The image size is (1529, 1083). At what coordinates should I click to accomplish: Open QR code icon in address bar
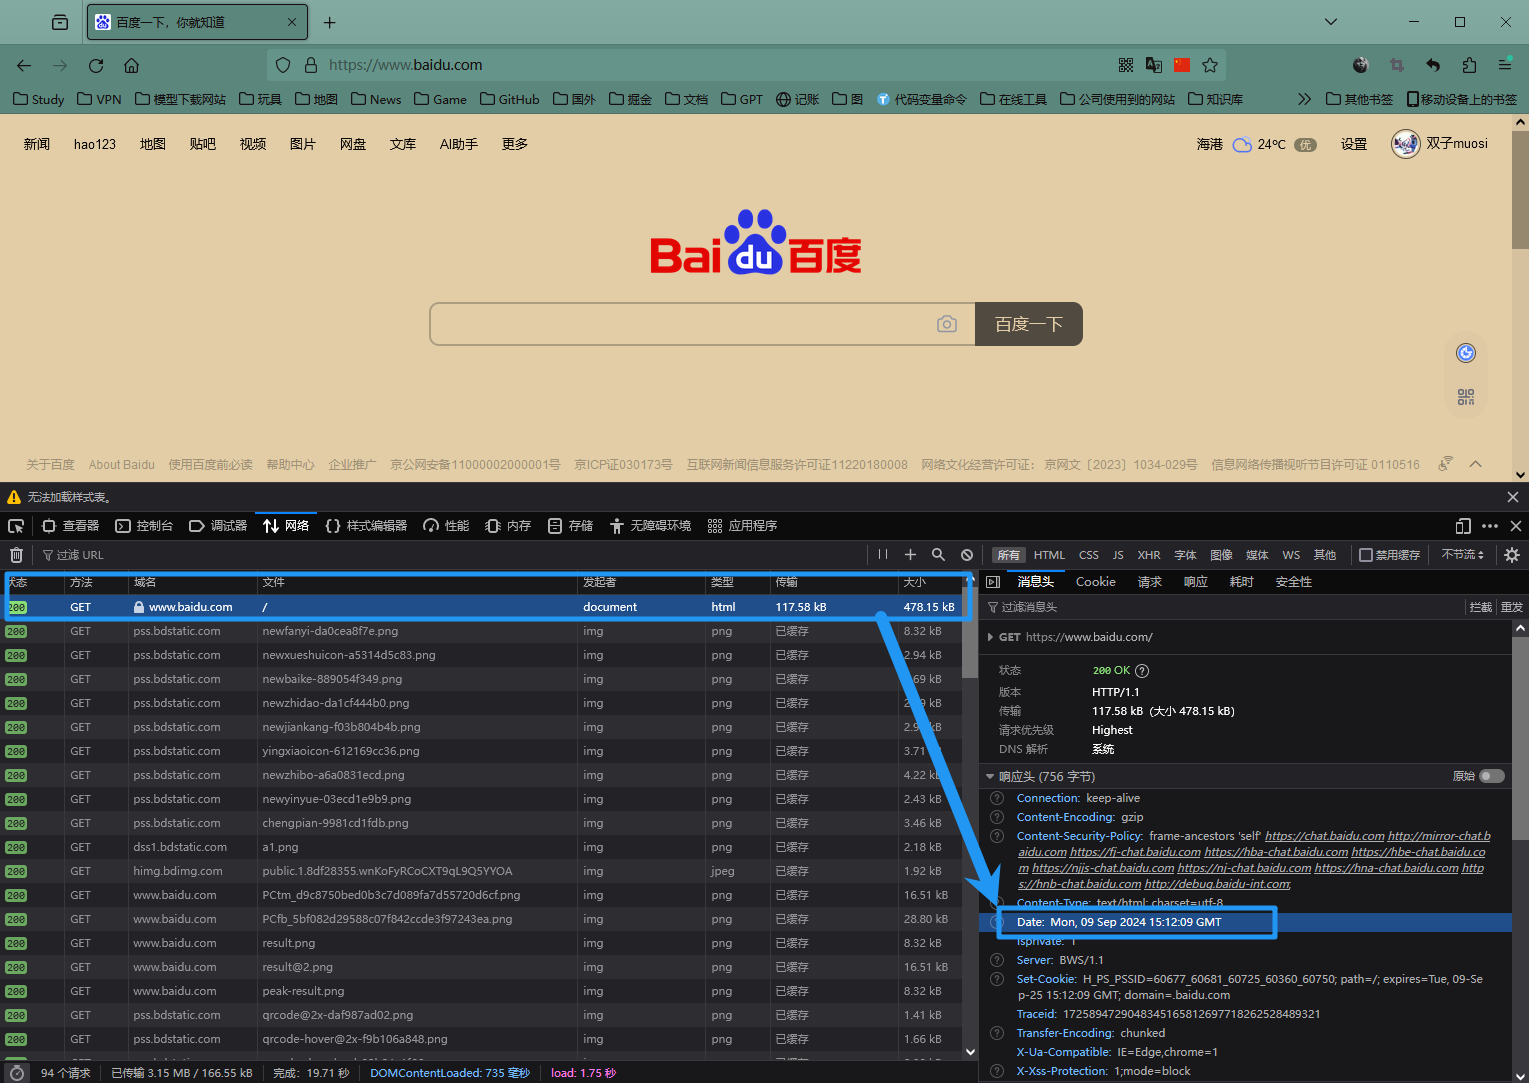coord(1126,65)
